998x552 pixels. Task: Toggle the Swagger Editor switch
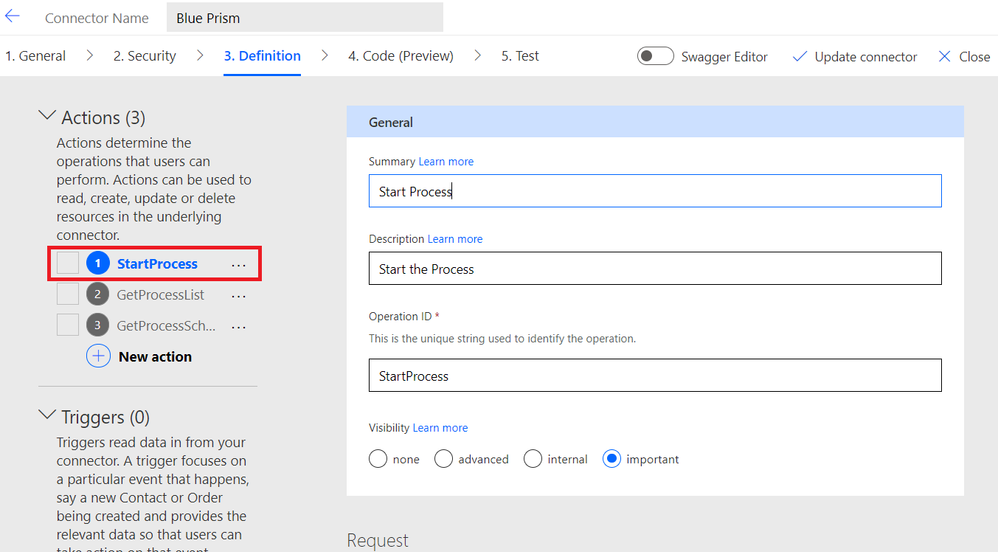(656, 56)
